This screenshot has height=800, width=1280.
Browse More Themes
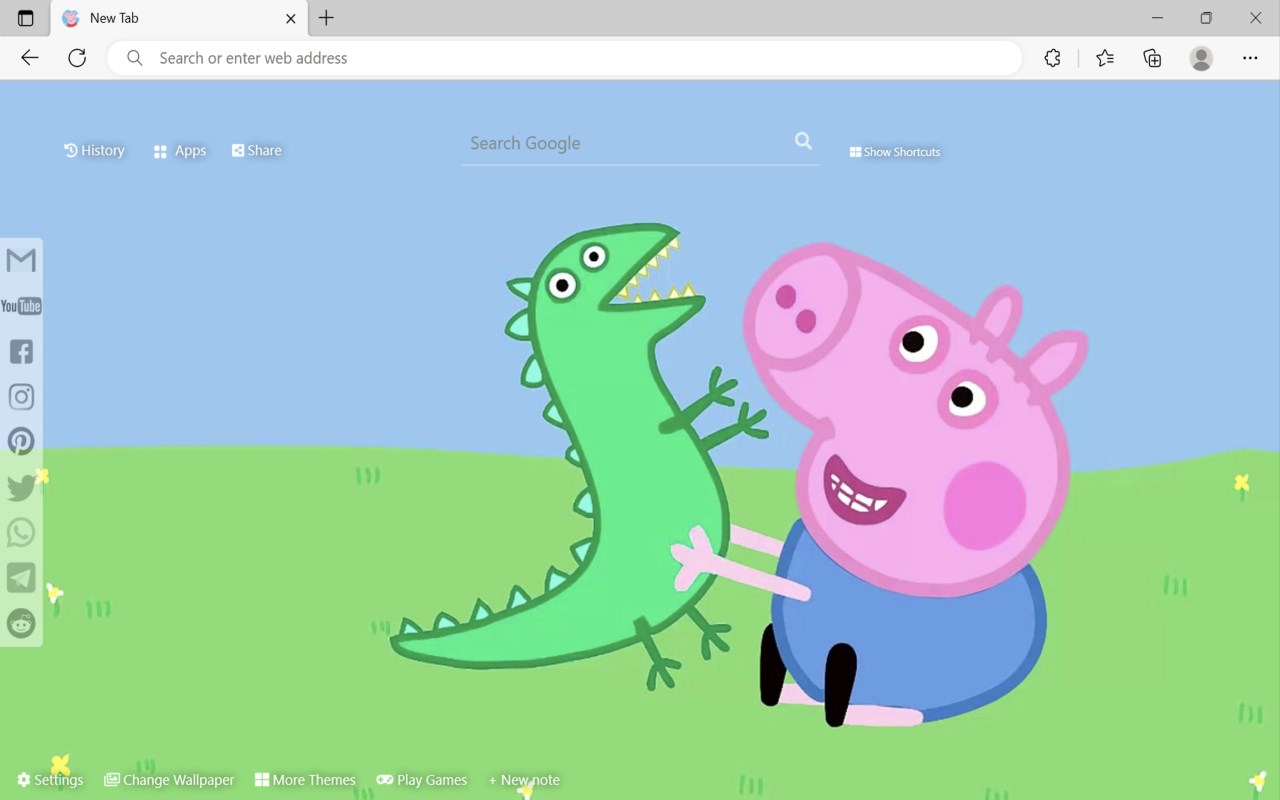(305, 780)
